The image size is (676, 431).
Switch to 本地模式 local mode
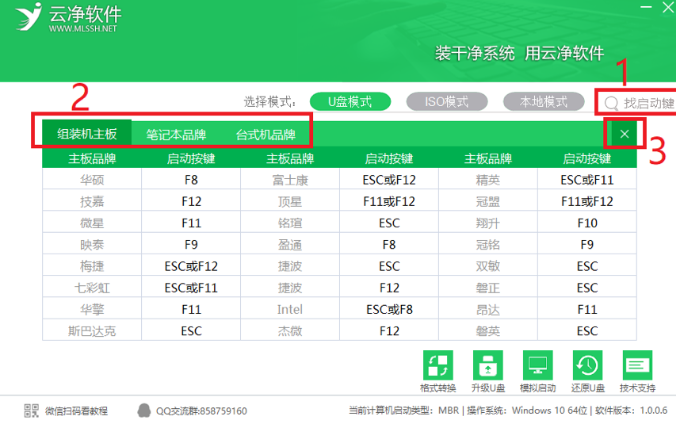(543, 102)
